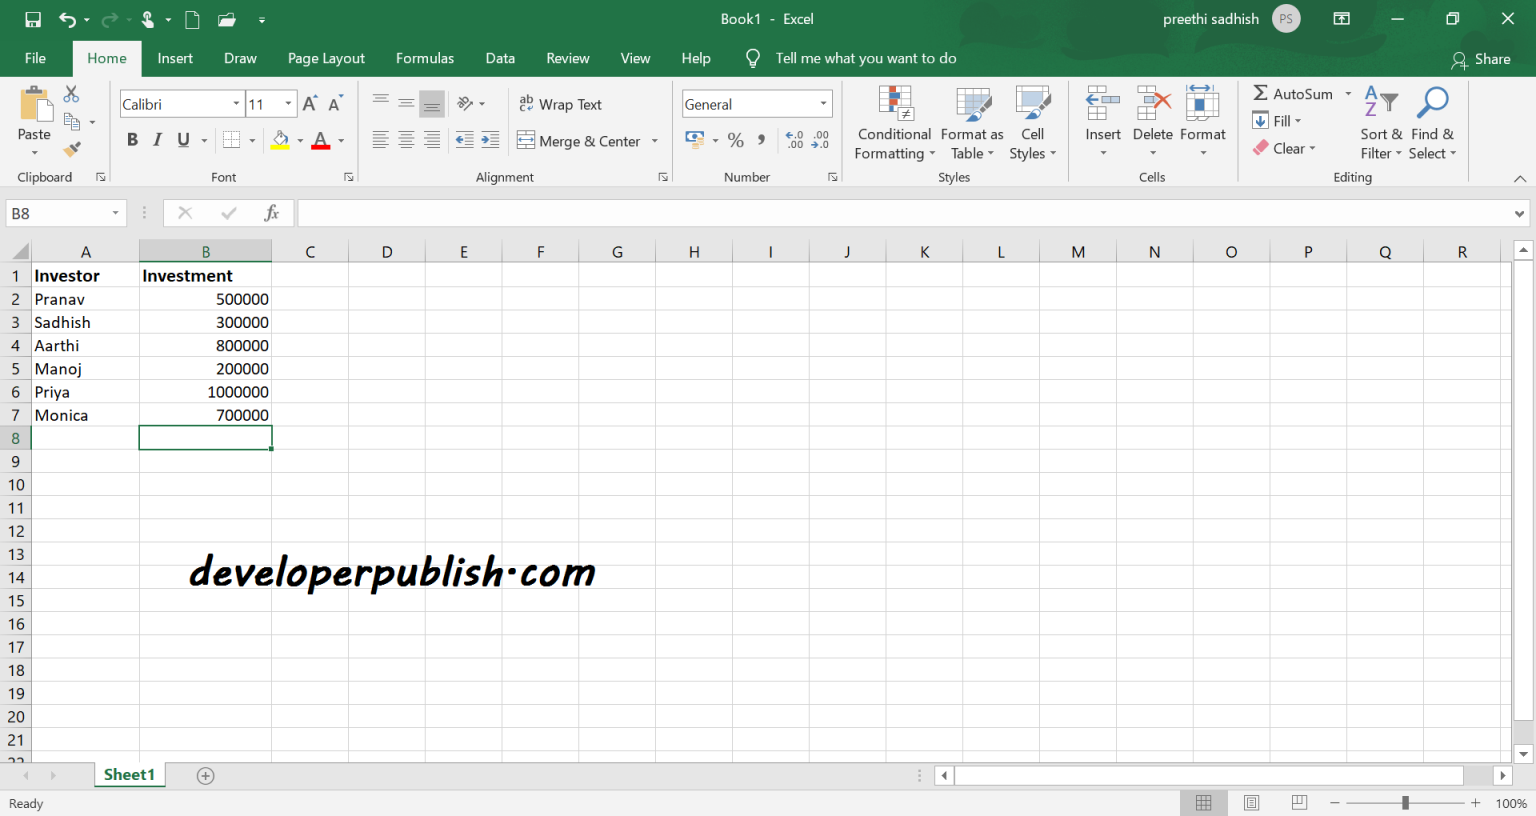This screenshot has height=816, width=1536.
Task: Click the Insert Function fx icon
Action: tap(271, 213)
